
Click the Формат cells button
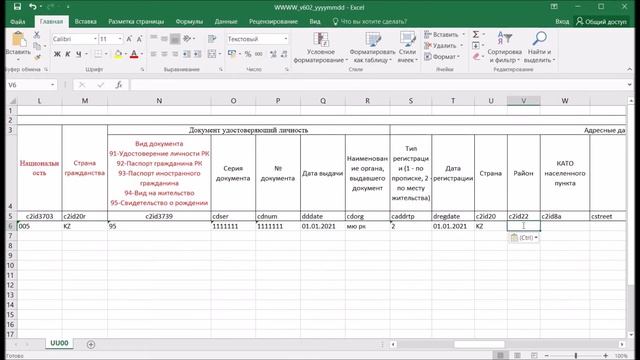point(442,57)
